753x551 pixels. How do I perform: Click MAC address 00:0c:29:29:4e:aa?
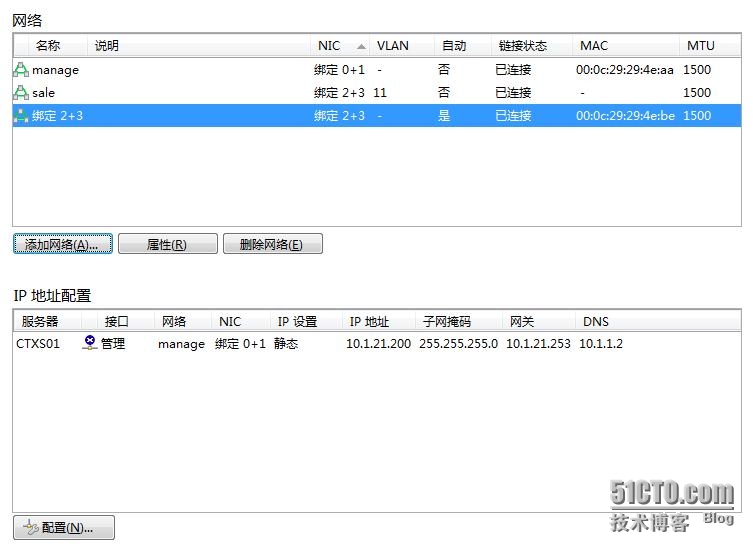pos(624,70)
